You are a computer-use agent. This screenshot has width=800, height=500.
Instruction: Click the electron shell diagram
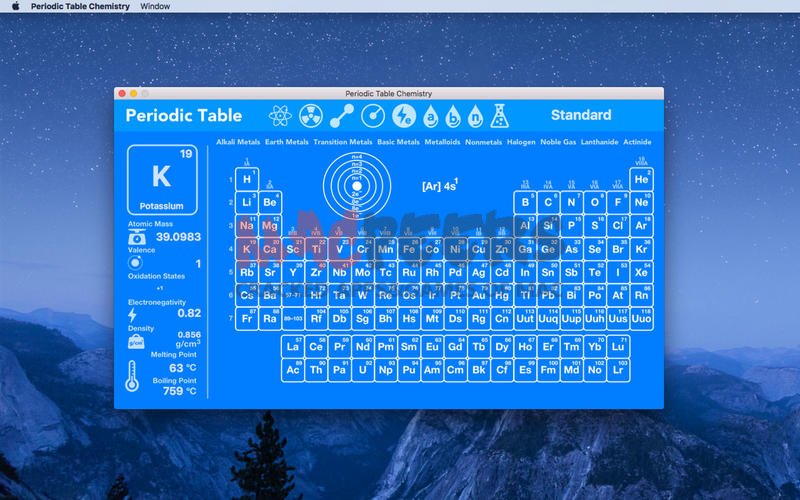(x=357, y=186)
